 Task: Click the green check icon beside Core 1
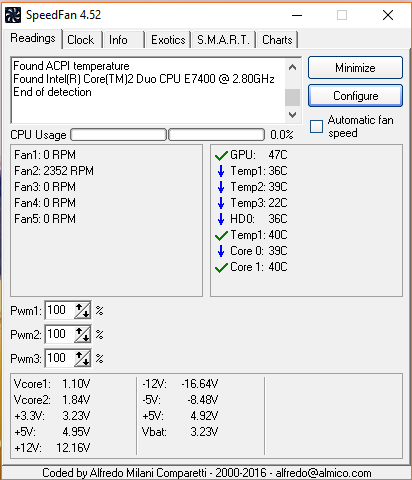[x=221, y=267]
